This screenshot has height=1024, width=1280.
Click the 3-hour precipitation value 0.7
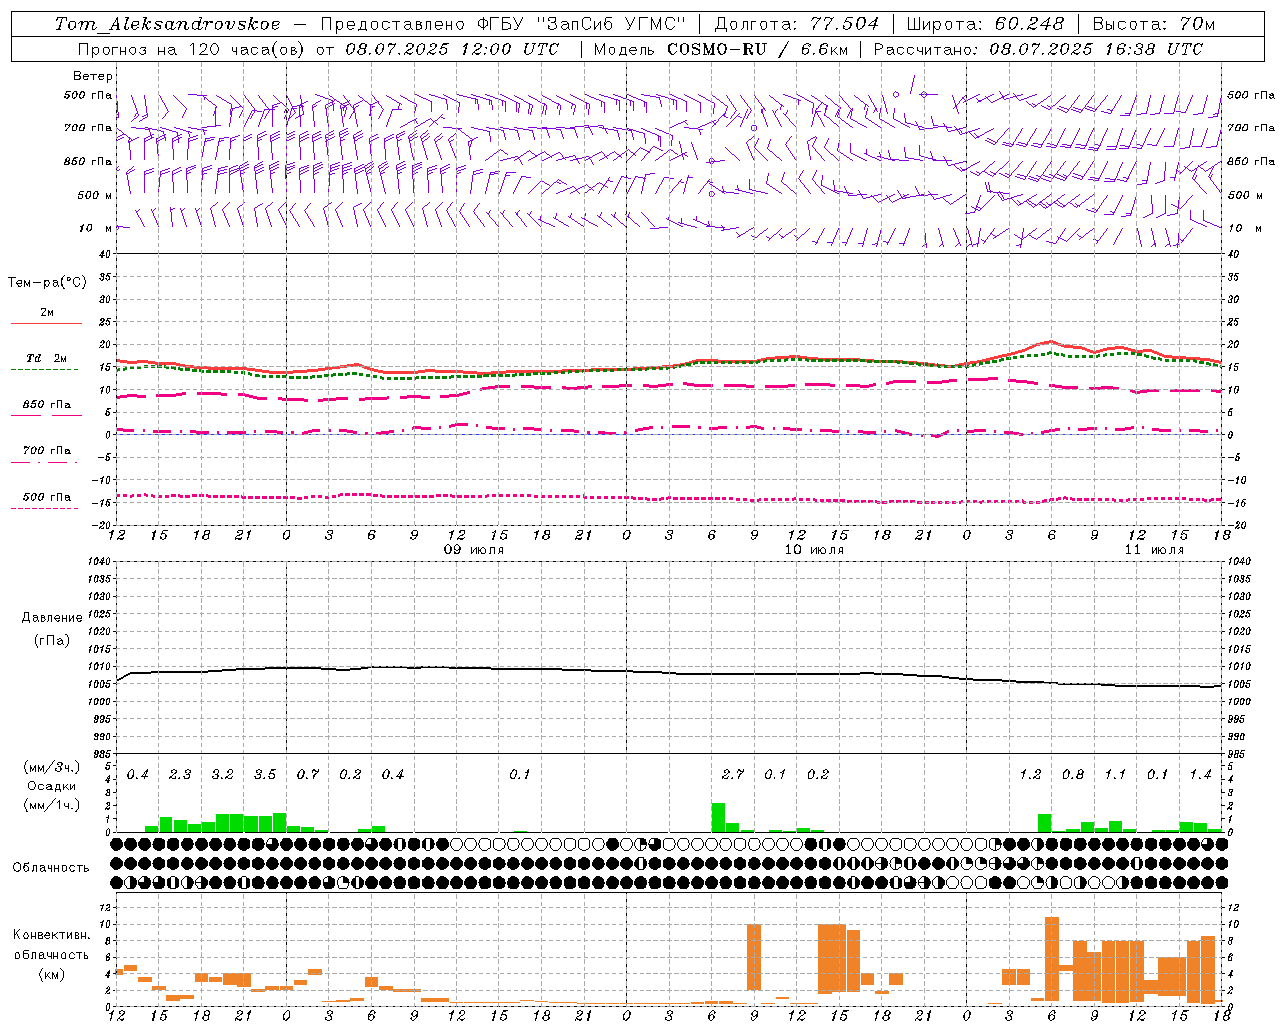tap(307, 775)
